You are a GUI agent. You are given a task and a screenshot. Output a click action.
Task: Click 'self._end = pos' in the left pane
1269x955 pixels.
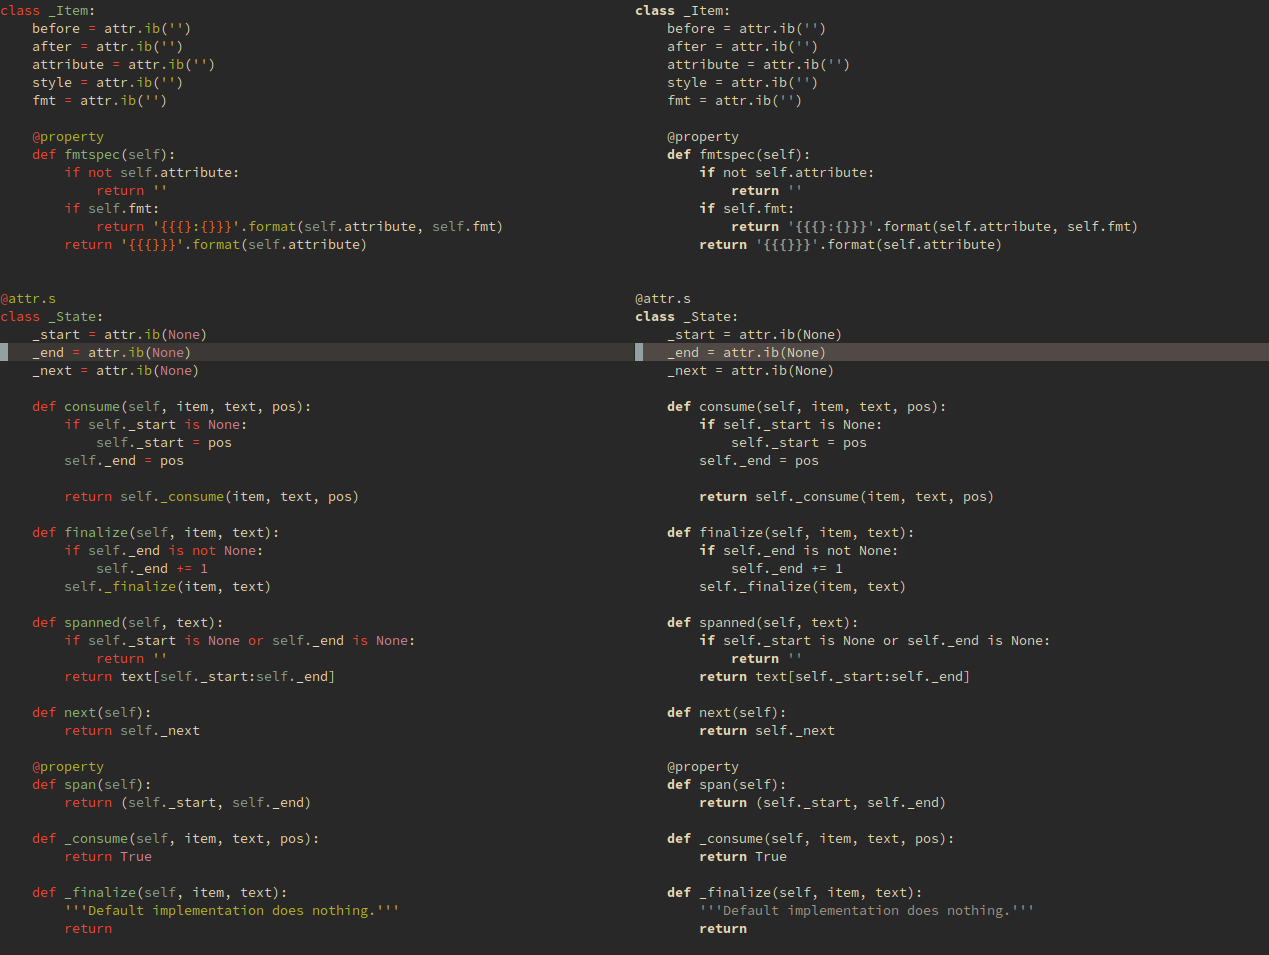[123, 461]
